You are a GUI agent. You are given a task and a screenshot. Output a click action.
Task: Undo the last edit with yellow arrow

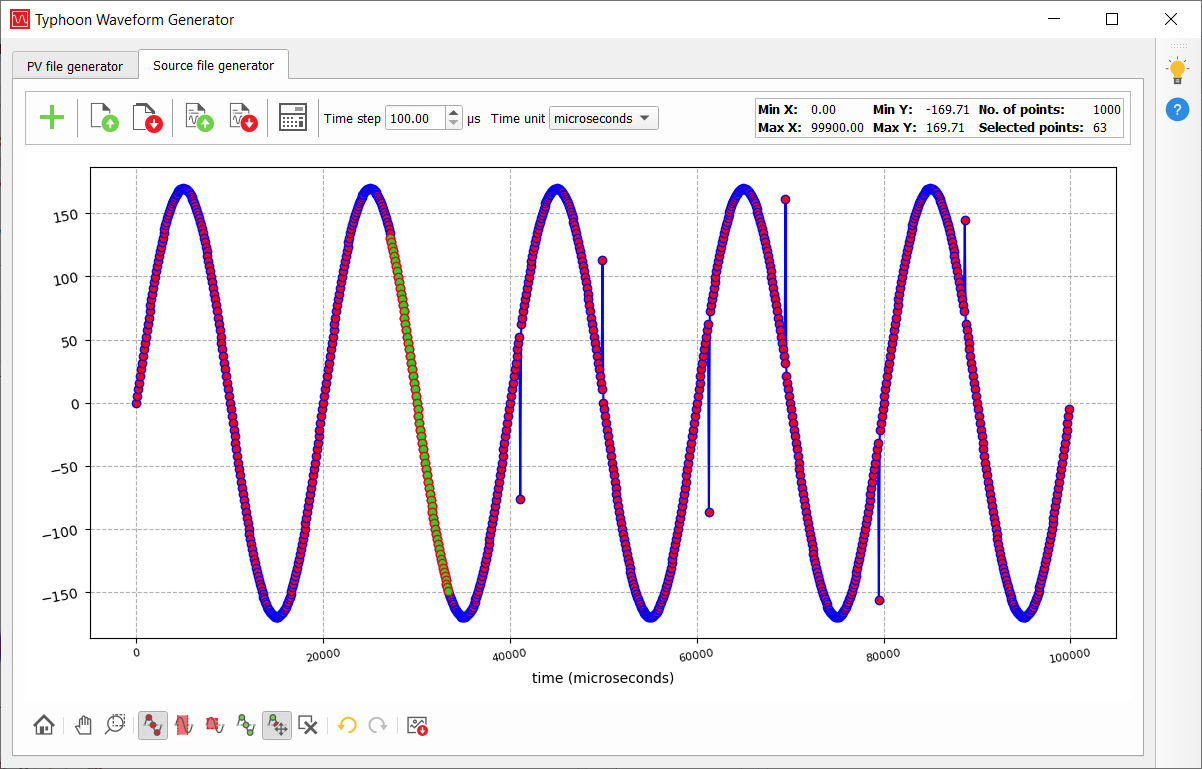(347, 726)
